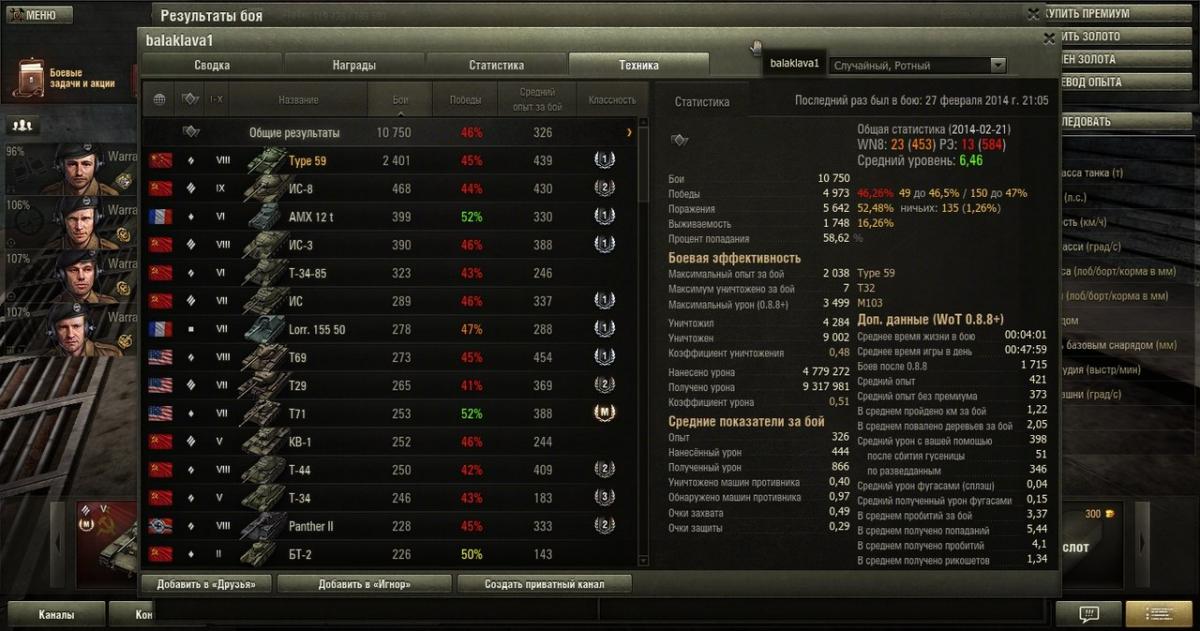This screenshot has height=631, width=1200.
Task: Sort by nation globe column icon
Action: pos(159,99)
